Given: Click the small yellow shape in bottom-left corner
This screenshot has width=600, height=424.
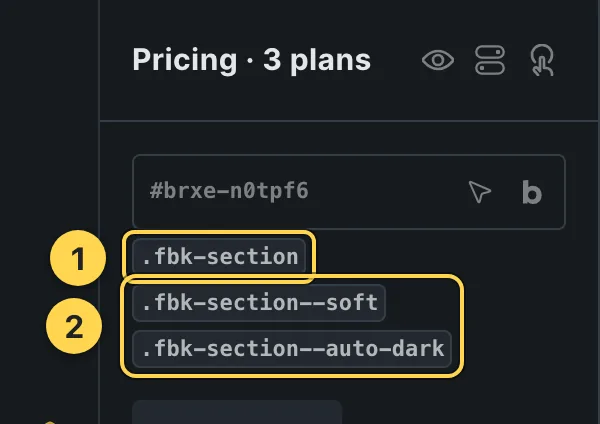Looking at the screenshot, I should coord(49,422).
